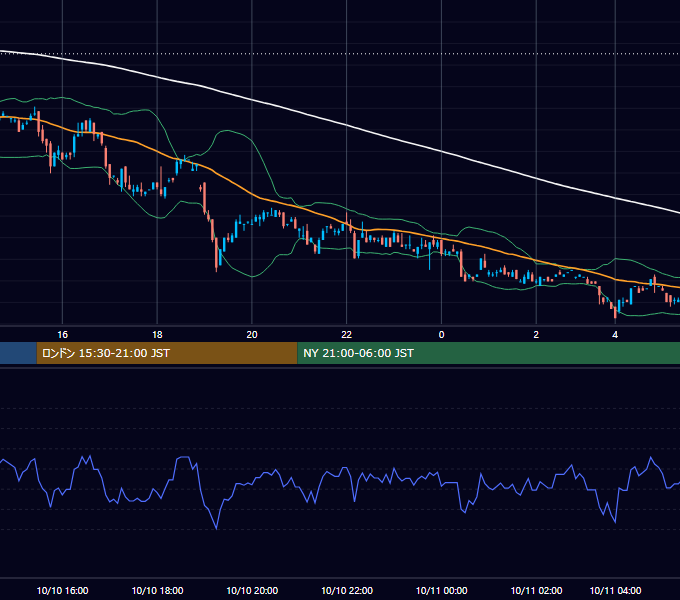Click the blue session bar before ロンドン
Image resolution: width=680 pixels, height=600 pixels.
tap(18, 353)
